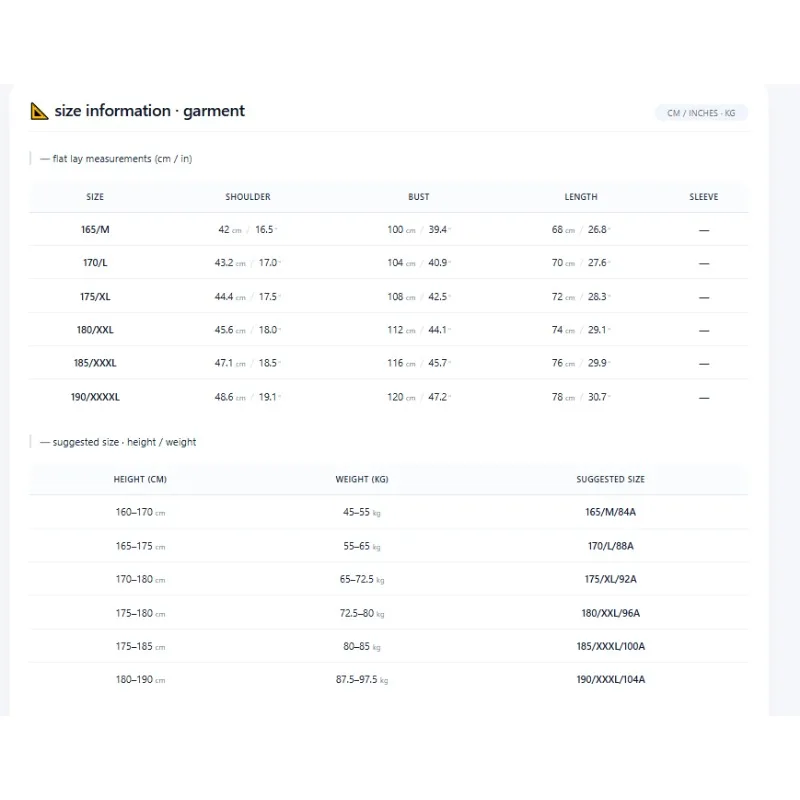Click the 45–55 kg weight cell
Screen dimensions: 800x800
pyautogui.click(x=362, y=512)
